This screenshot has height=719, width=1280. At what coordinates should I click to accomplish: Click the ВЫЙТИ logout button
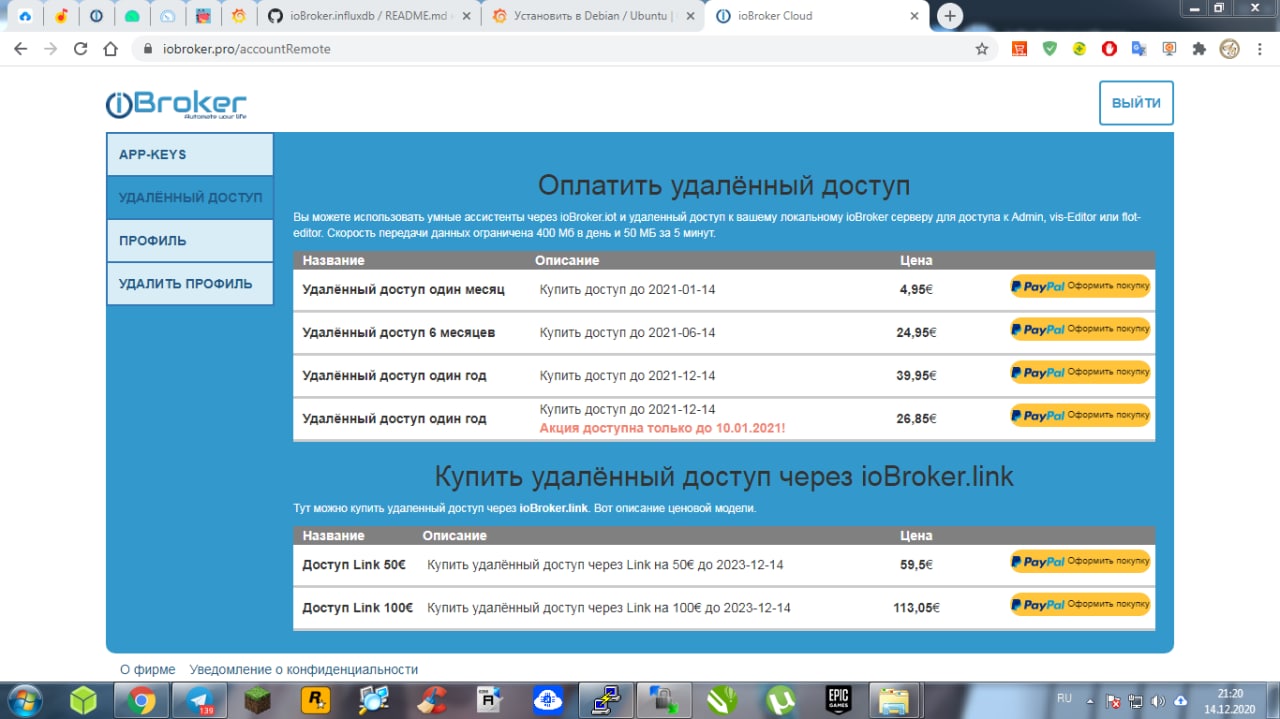coord(1136,103)
